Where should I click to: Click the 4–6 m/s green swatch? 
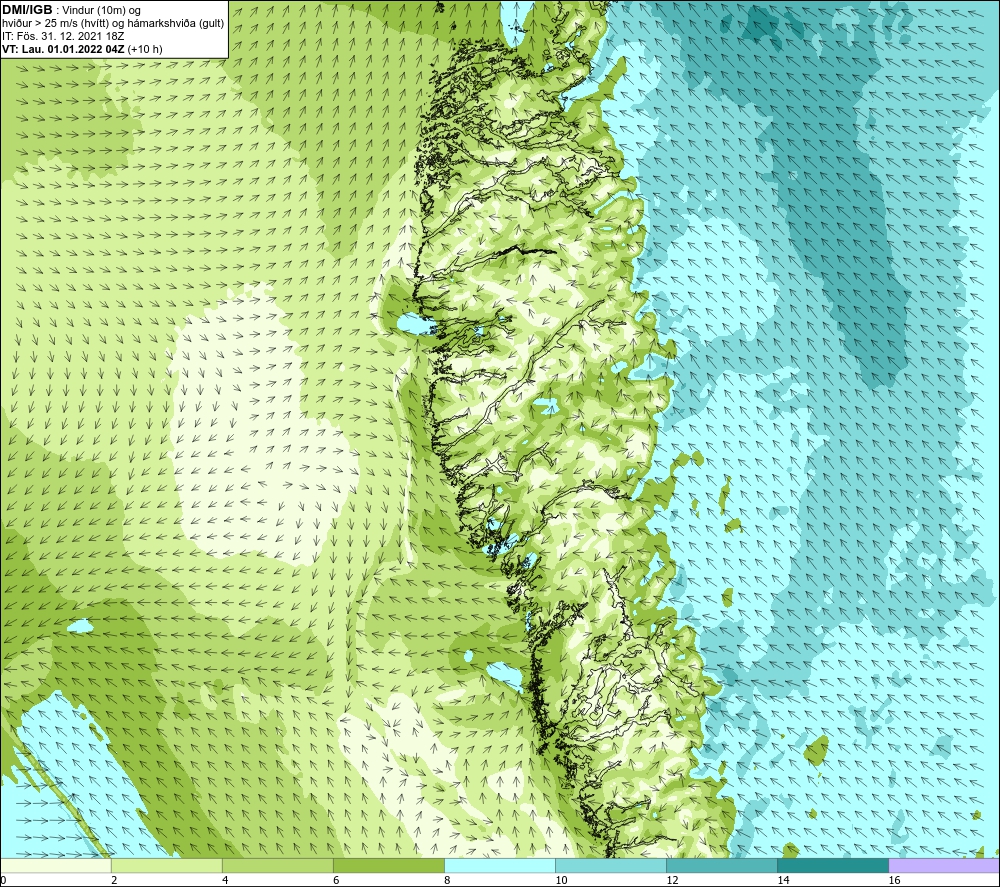click(277, 865)
